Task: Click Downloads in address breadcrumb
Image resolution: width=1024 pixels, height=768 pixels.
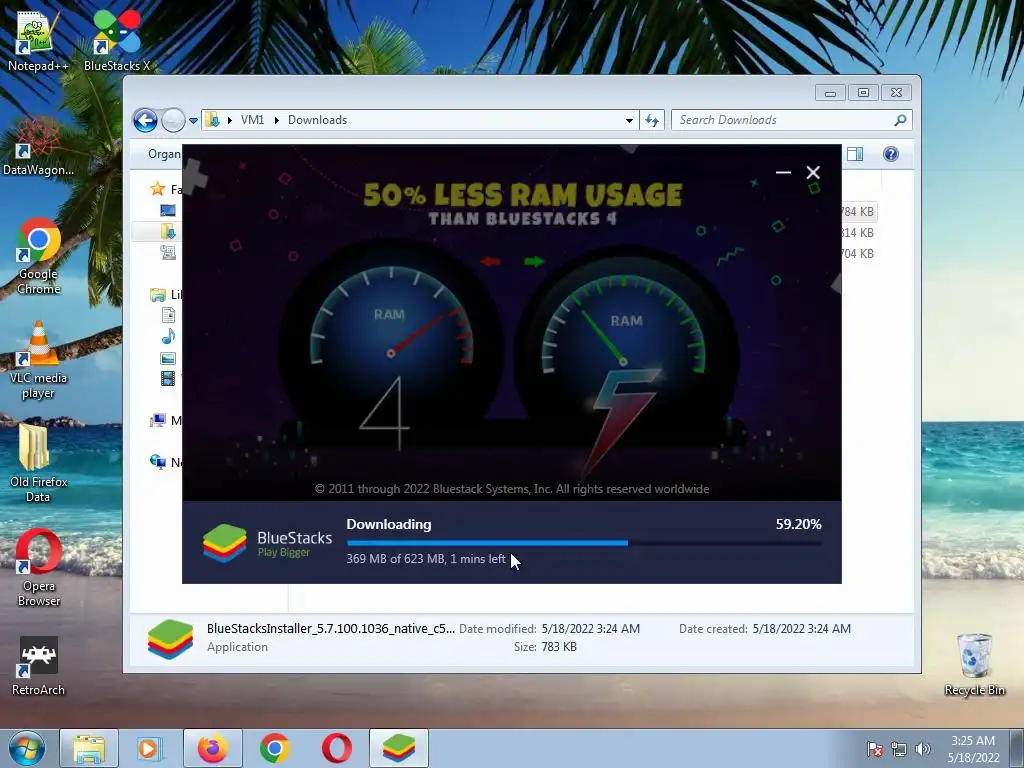Action: [x=317, y=120]
